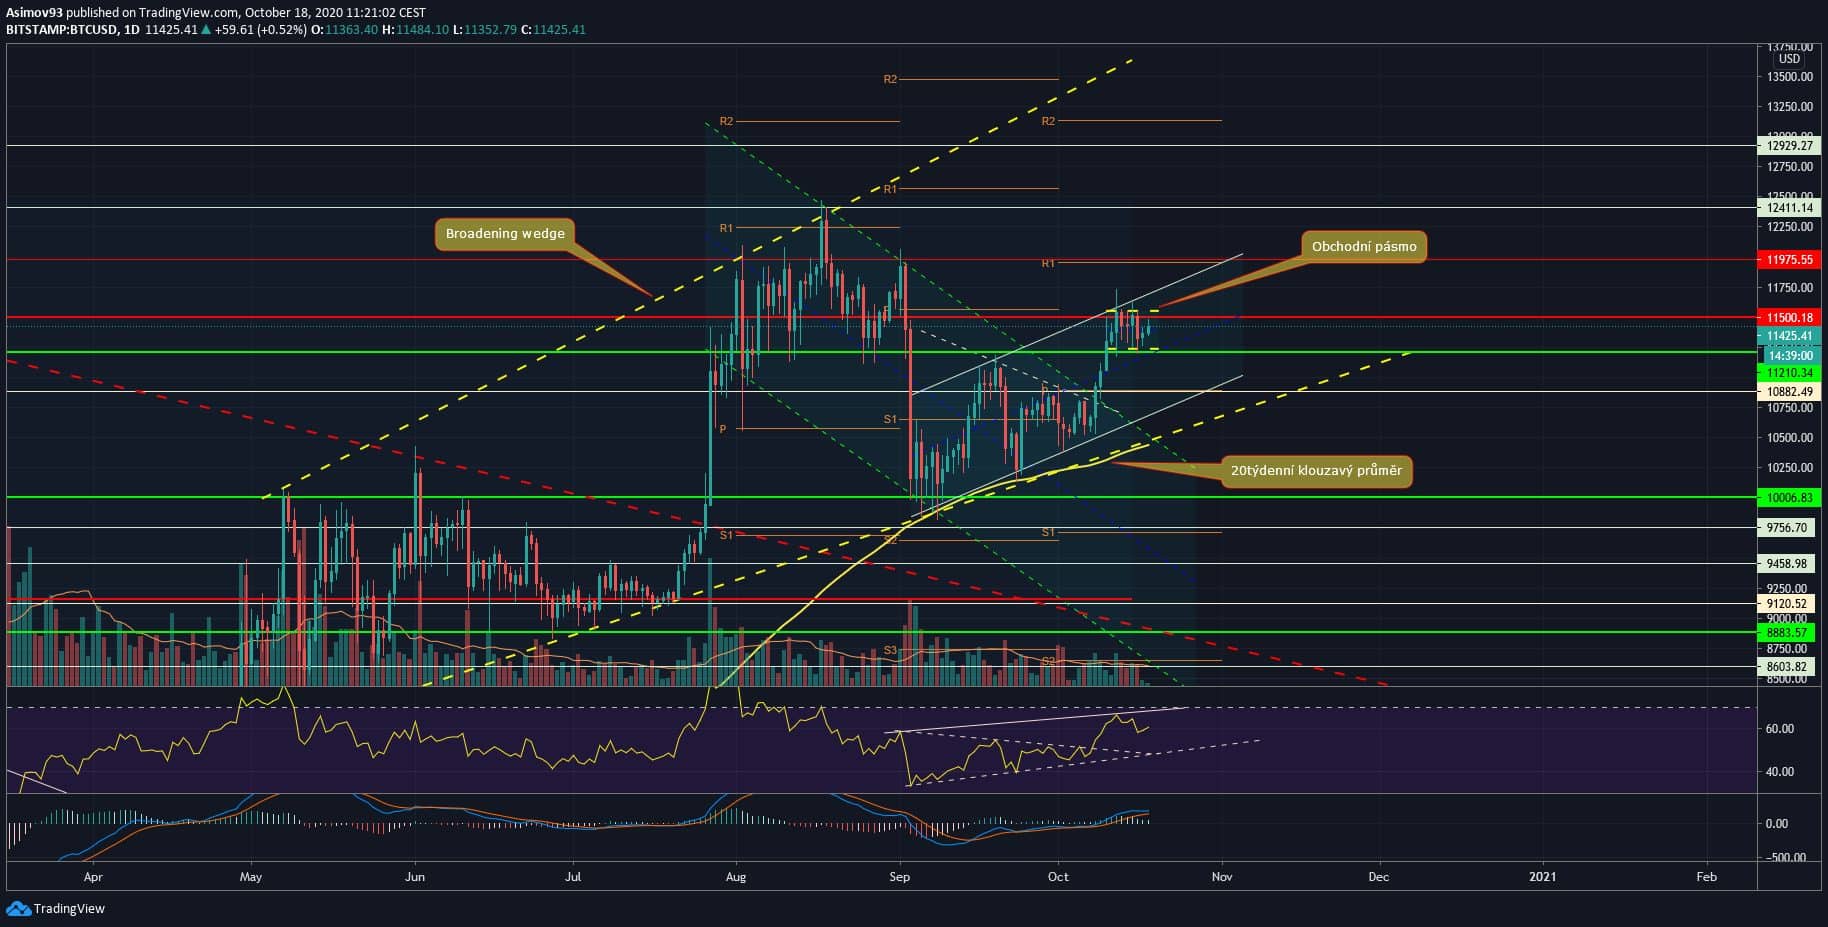Select the Obchodní pásmo annotation callout
This screenshot has height=927, width=1828.
1363,247
